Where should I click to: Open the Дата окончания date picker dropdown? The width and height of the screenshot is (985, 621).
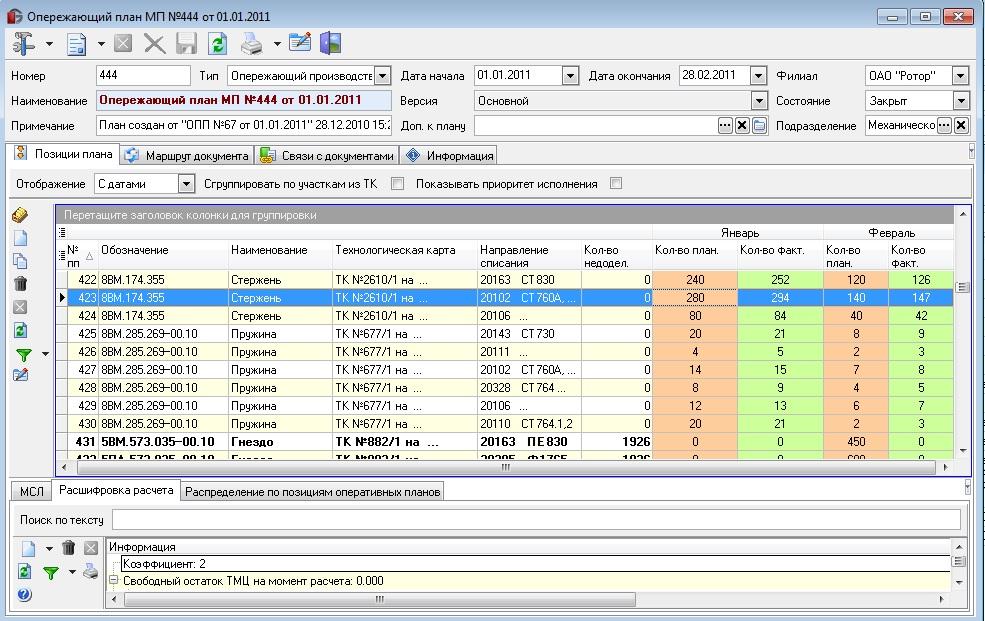click(758, 76)
